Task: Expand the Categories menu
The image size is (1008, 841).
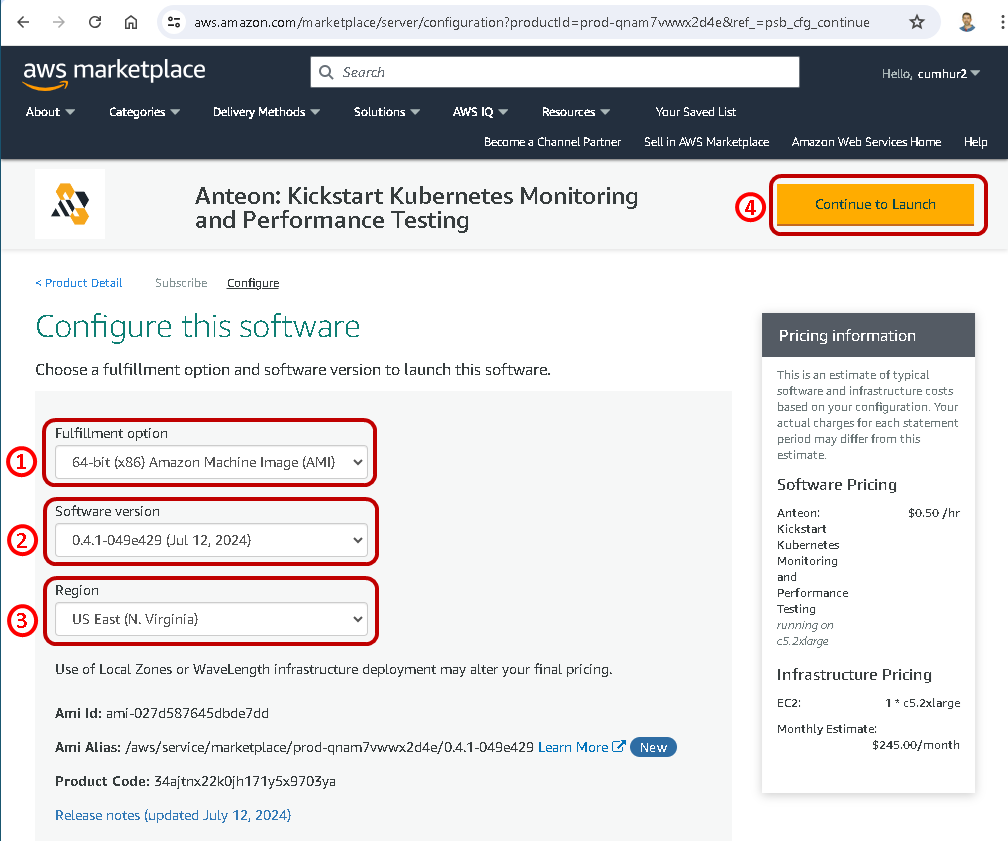Action: coord(144,112)
